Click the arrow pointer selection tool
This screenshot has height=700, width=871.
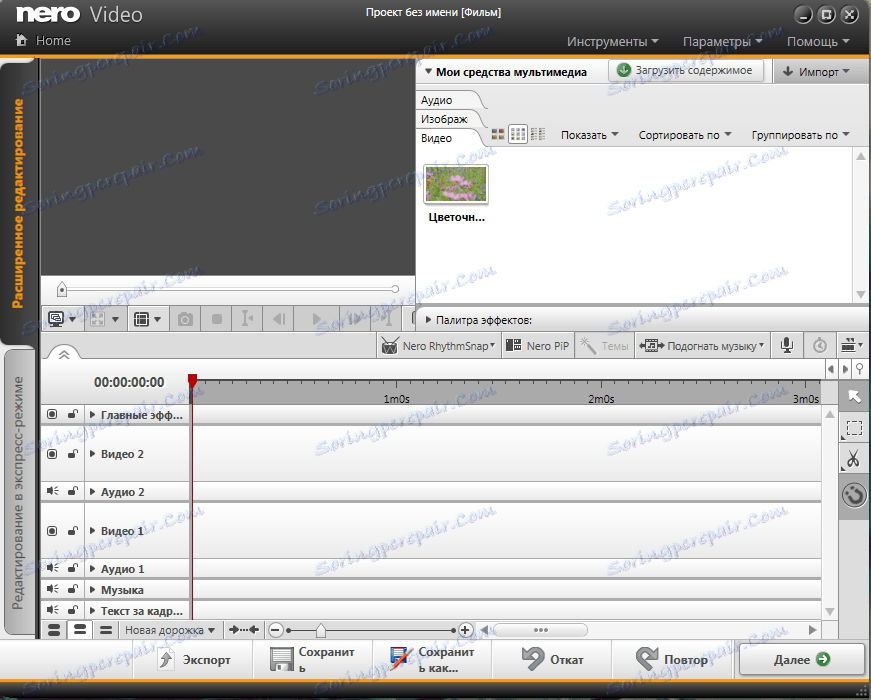(x=854, y=396)
